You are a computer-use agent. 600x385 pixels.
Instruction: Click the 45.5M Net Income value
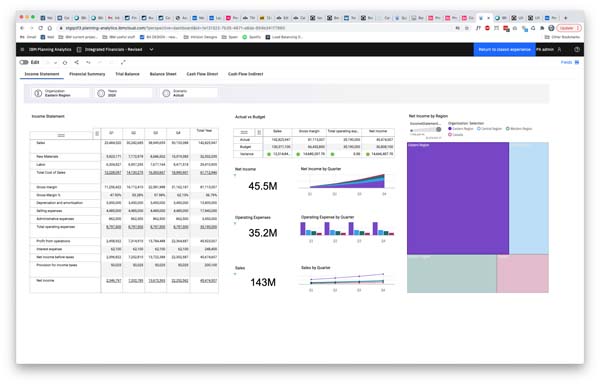point(262,186)
